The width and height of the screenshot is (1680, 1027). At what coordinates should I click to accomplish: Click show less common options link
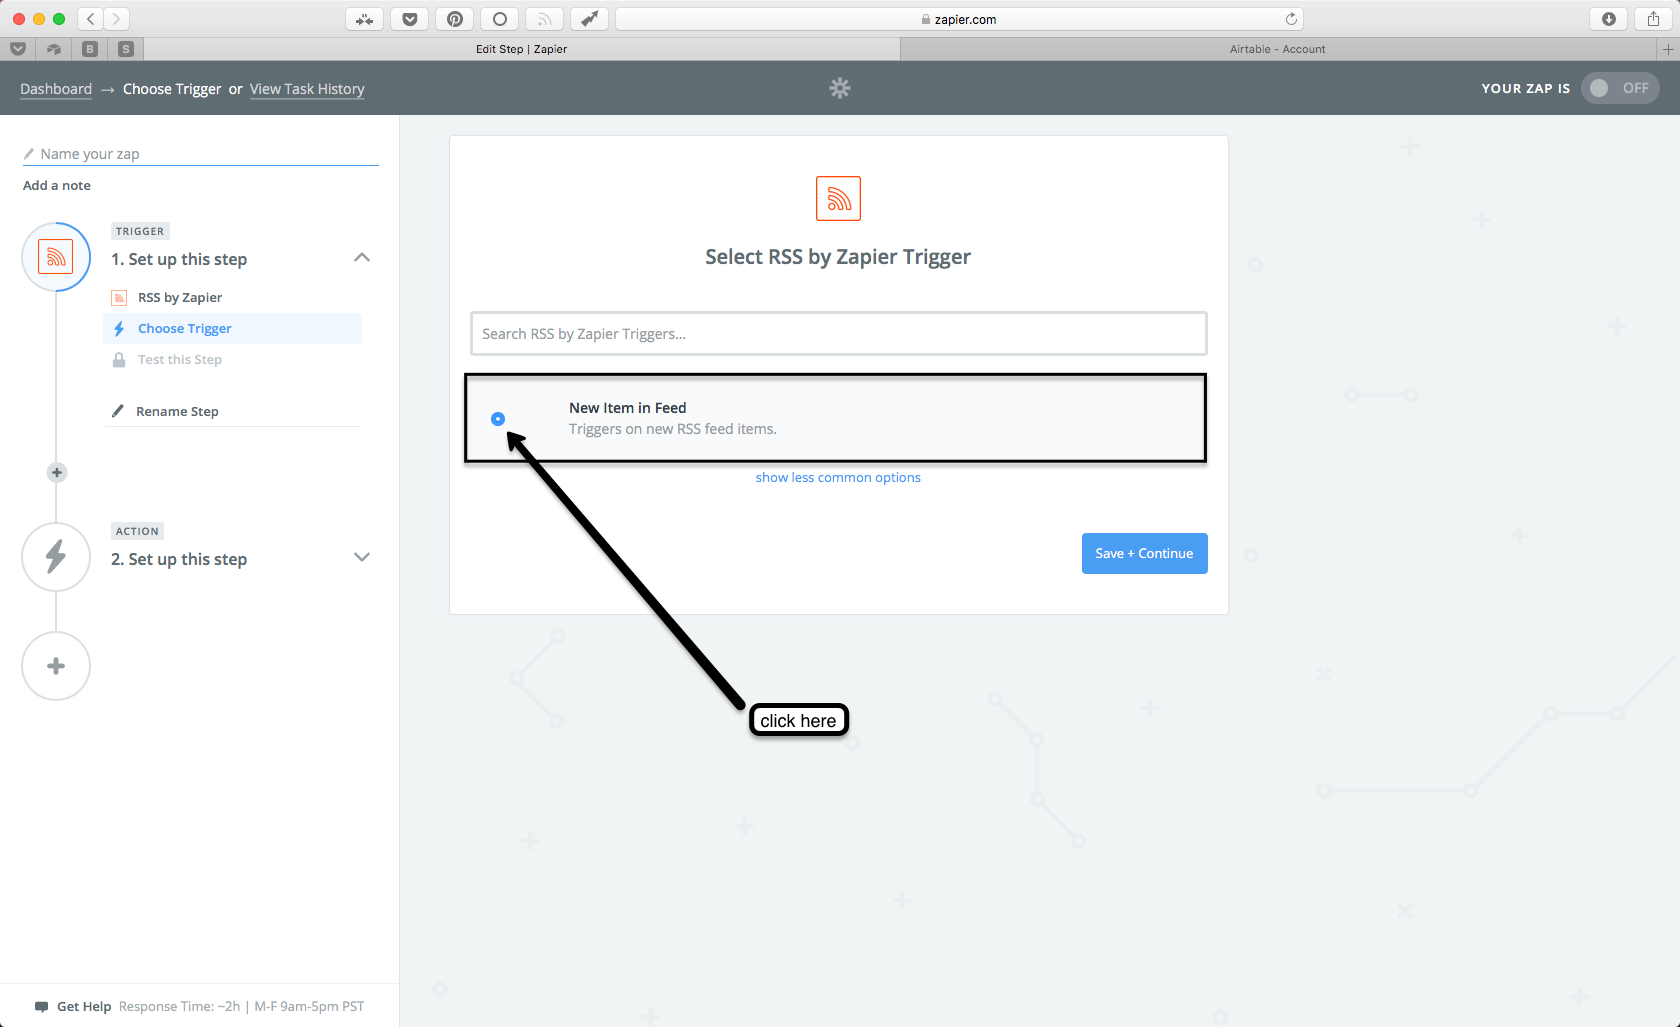[x=838, y=478]
